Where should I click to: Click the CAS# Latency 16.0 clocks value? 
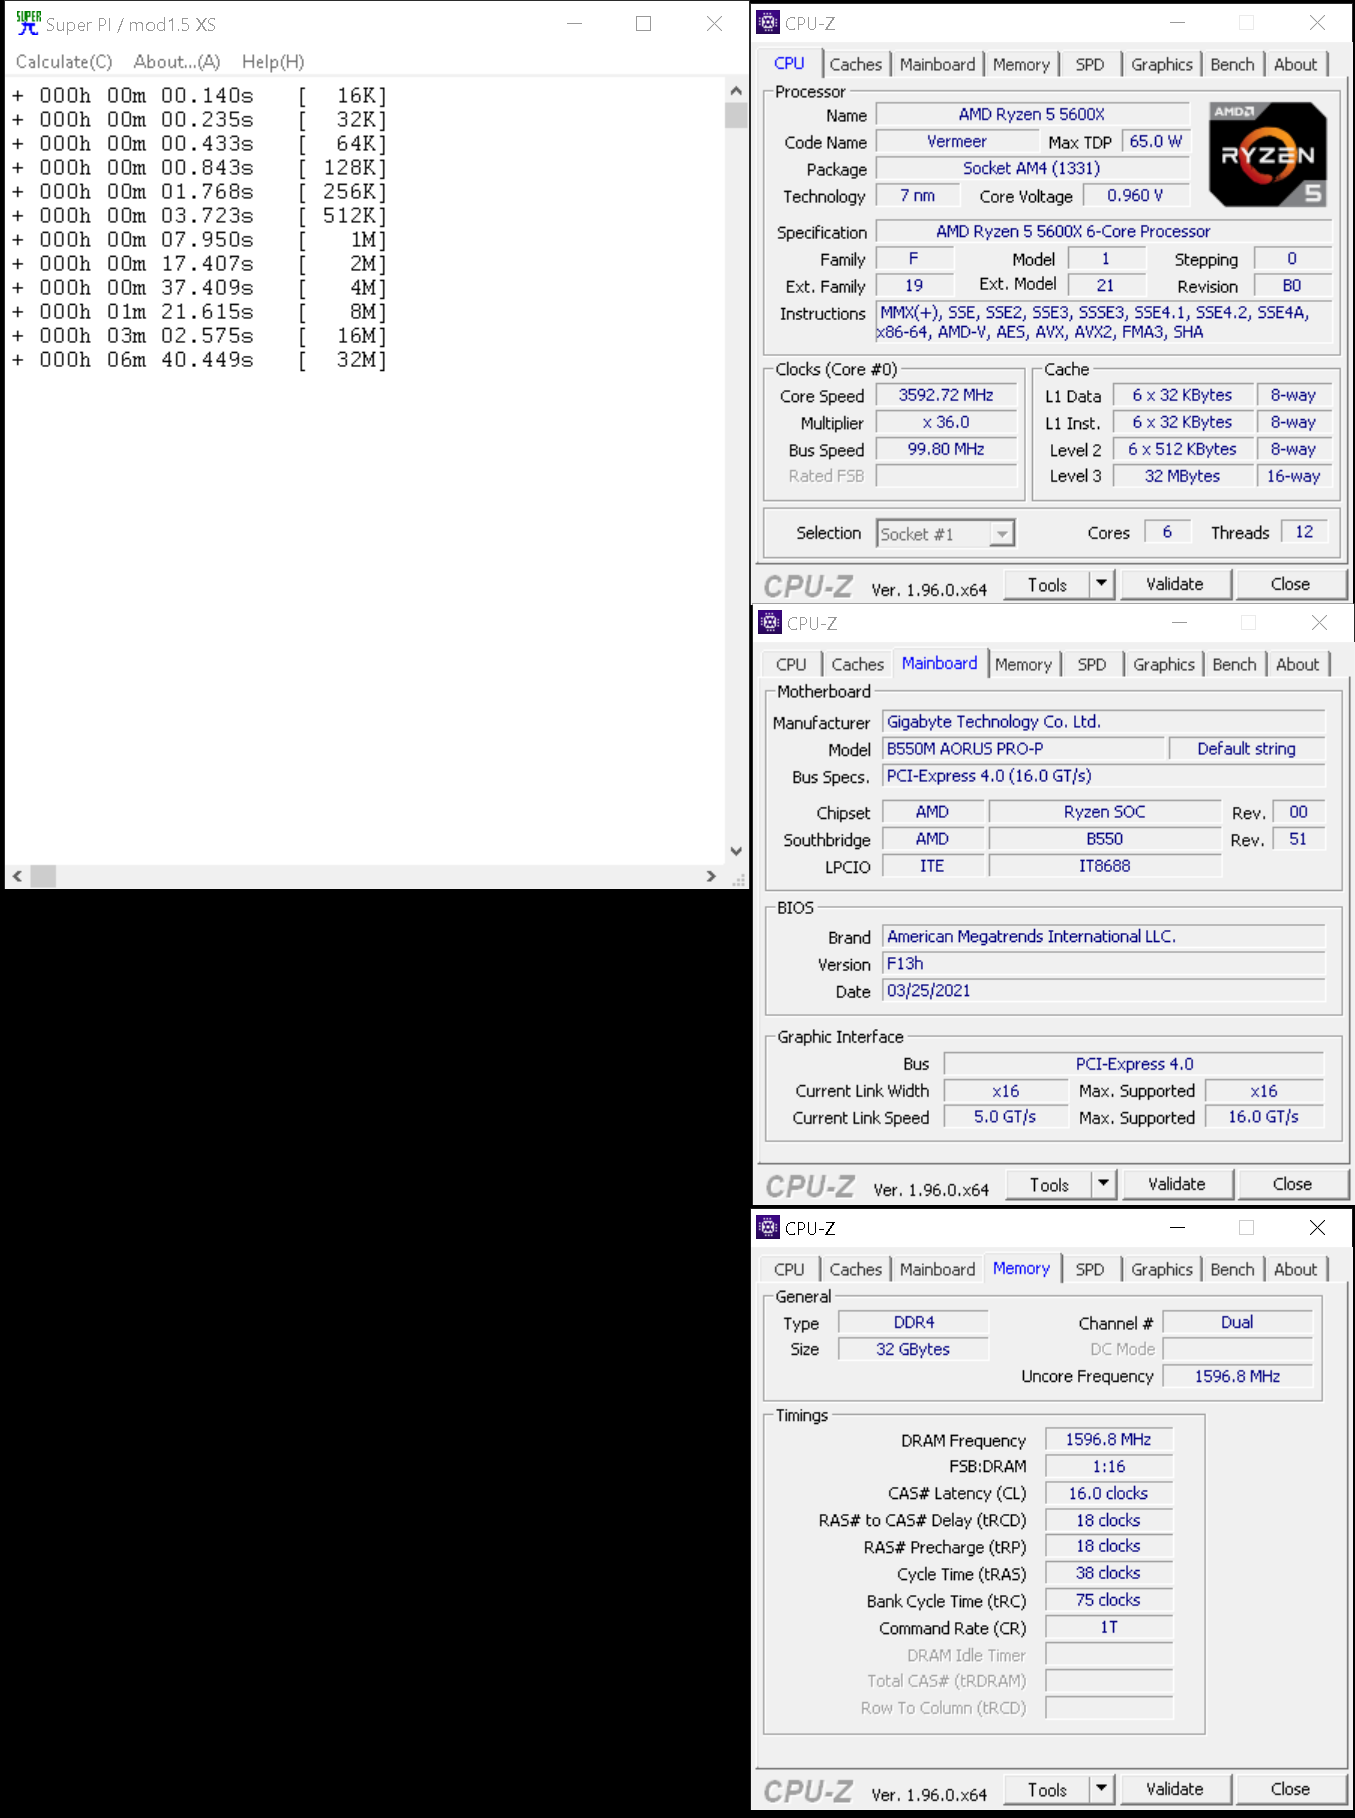(x=1108, y=1493)
